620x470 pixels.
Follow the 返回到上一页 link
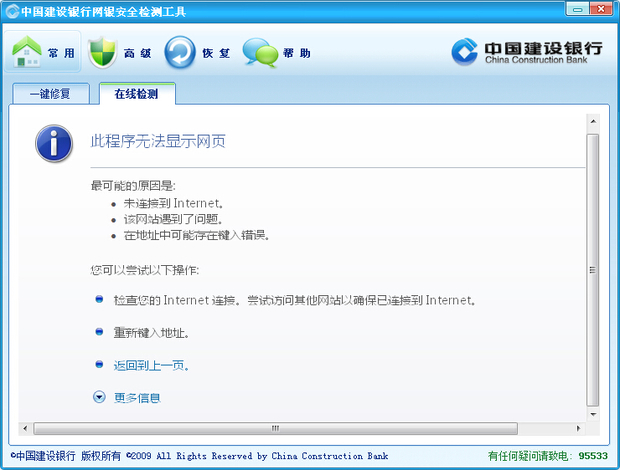(151, 366)
